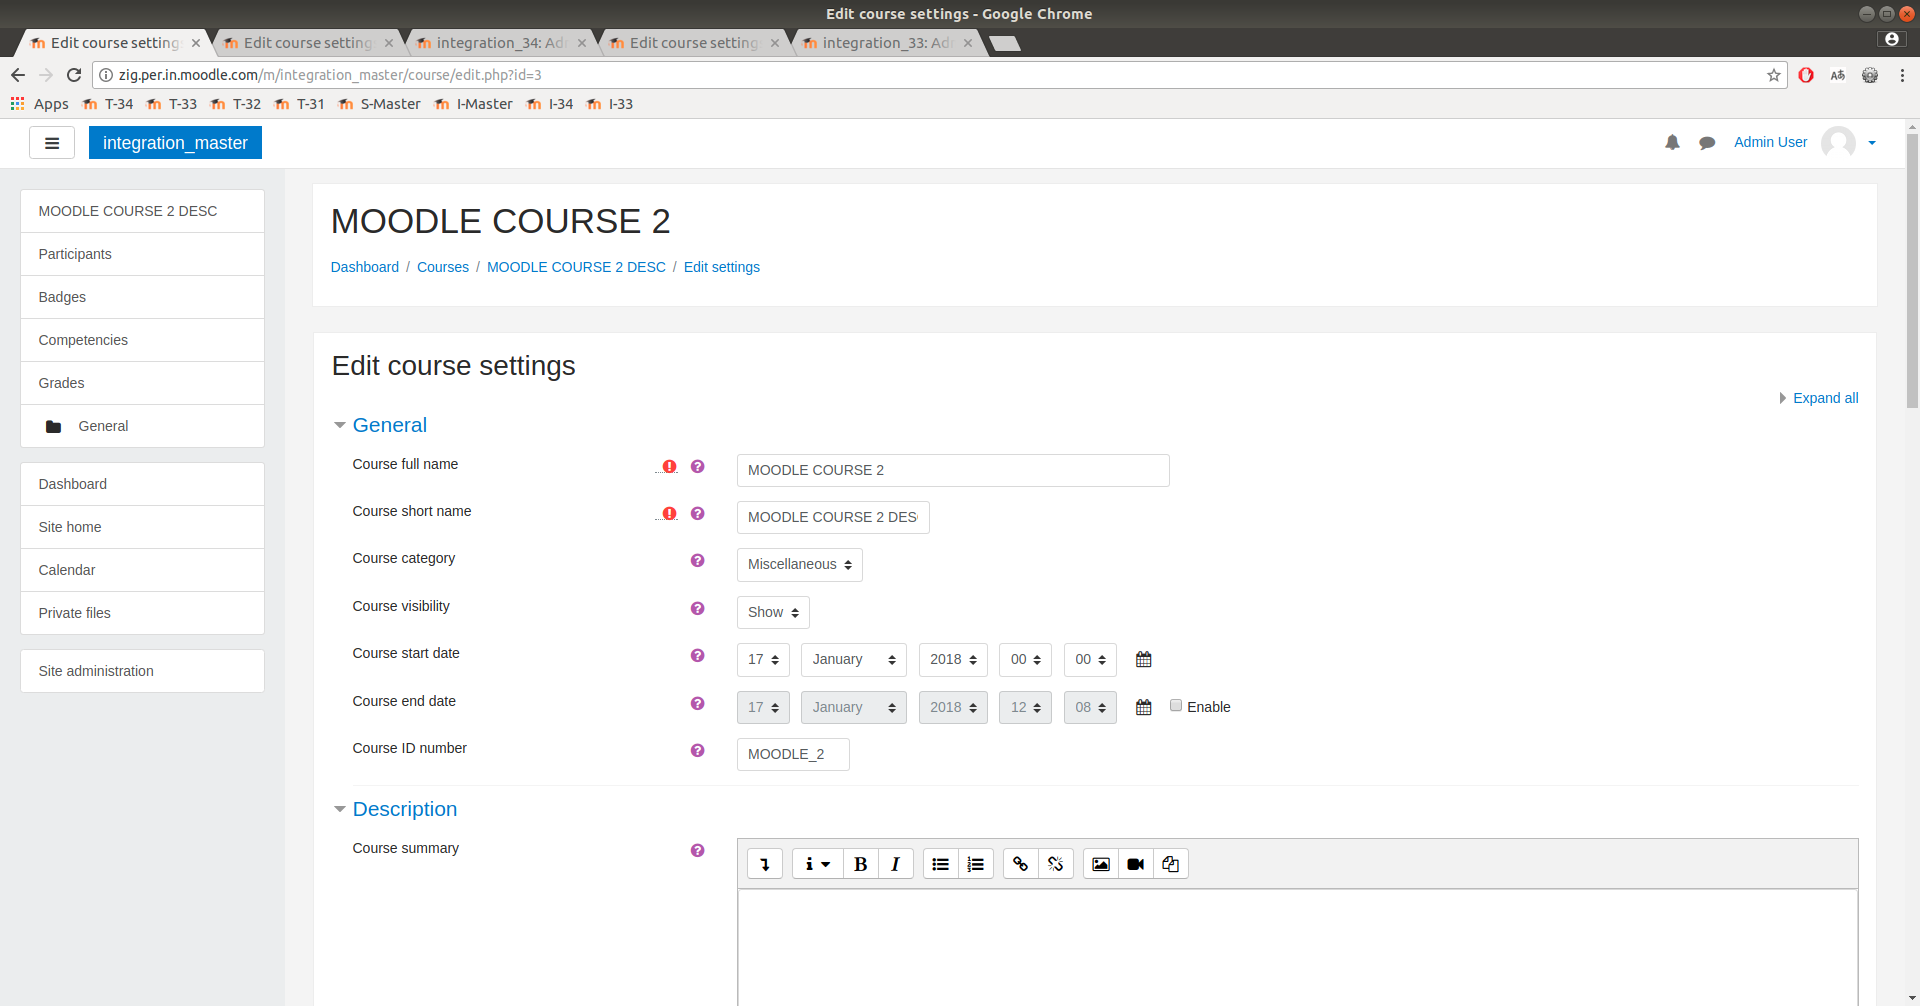
Task: Show help for Course short name
Action: point(698,514)
